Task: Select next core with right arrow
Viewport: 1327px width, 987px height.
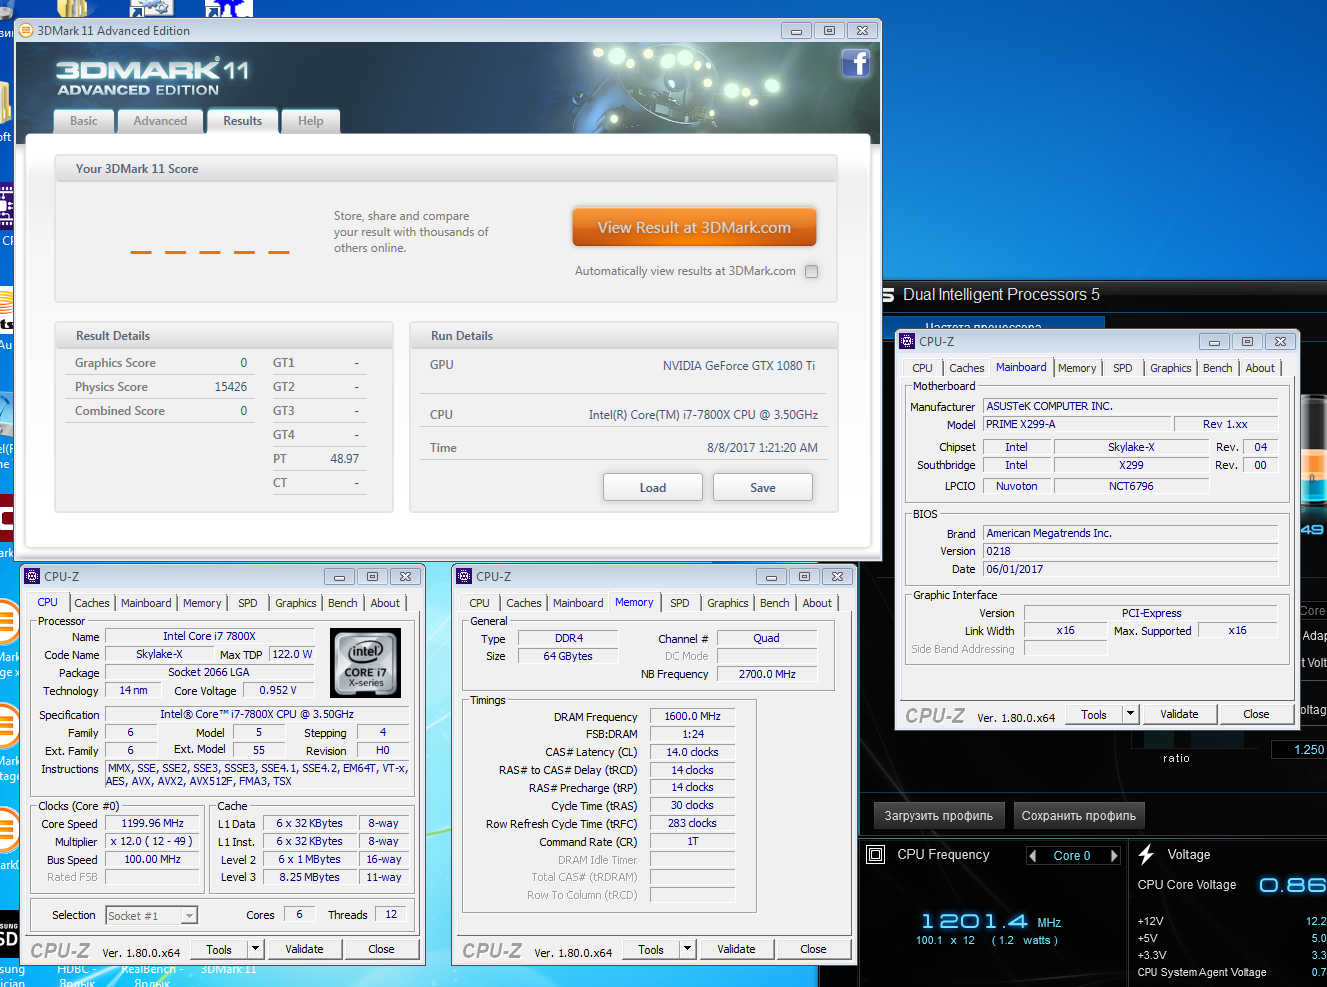Action: pos(1115,856)
